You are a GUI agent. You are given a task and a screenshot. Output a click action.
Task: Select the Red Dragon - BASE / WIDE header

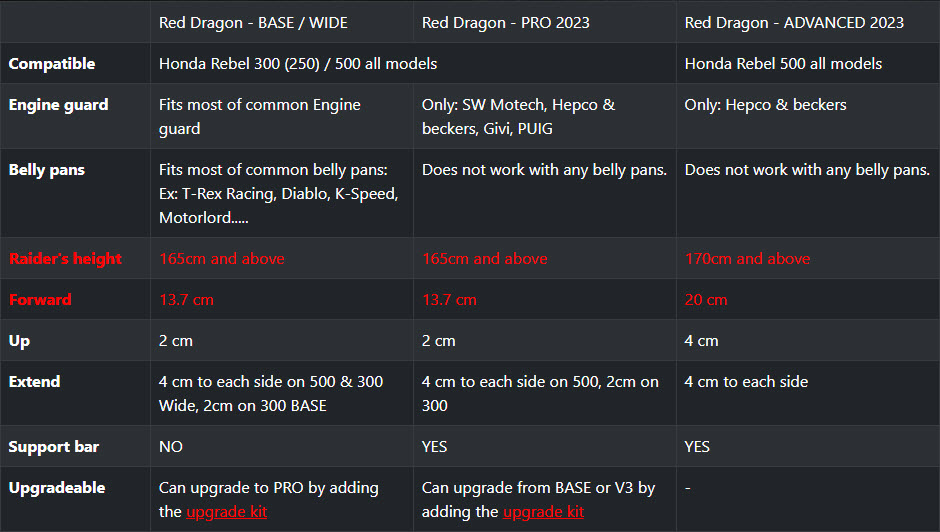(x=253, y=23)
